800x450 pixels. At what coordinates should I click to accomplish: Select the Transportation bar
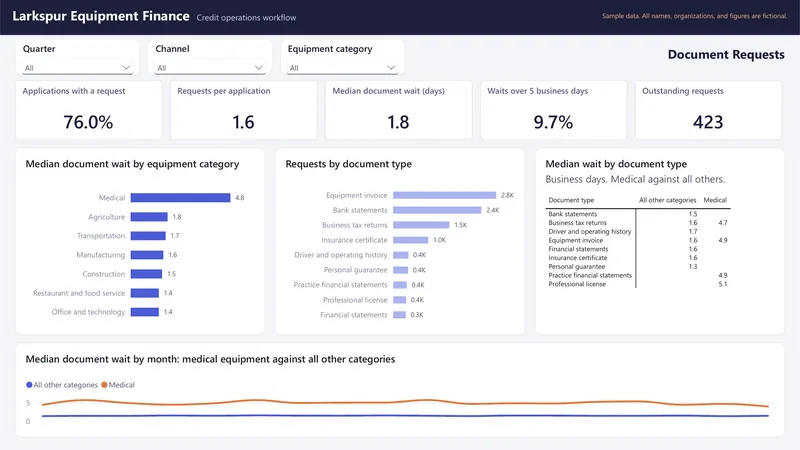148,236
